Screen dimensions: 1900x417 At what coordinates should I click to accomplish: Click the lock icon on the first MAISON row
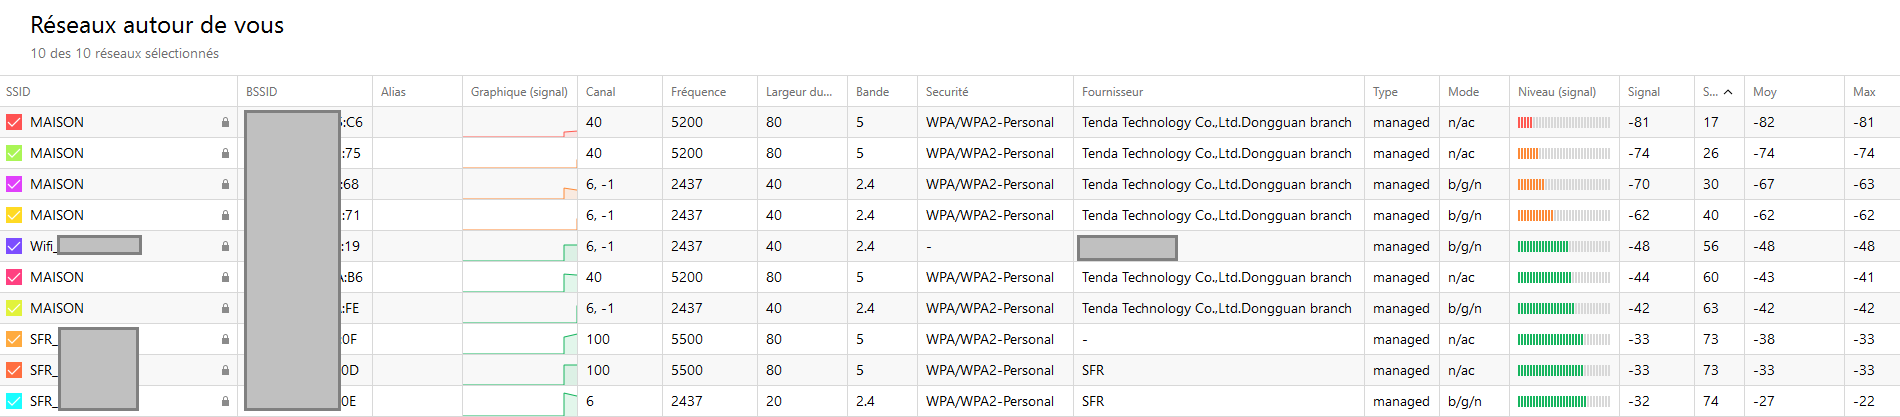[x=225, y=122]
